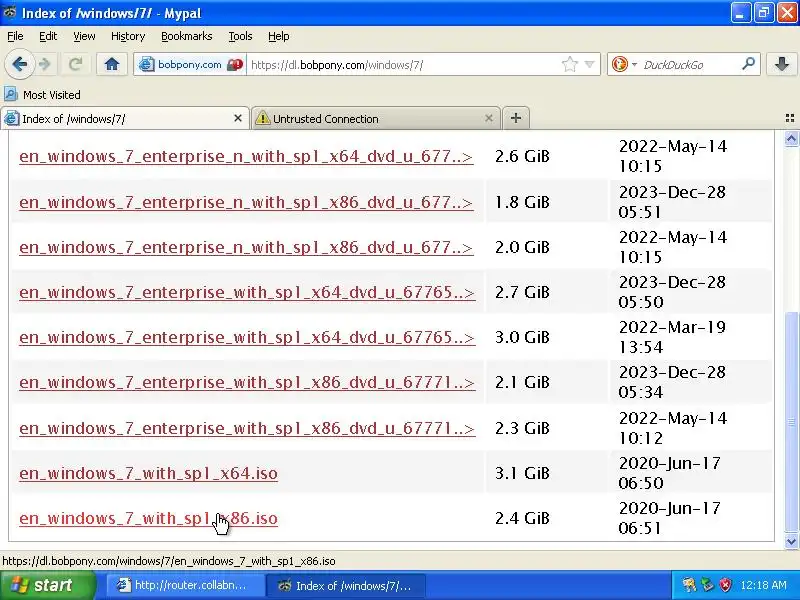
Task: Click the Forward arrow navigation button
Action: pos(45,64)
